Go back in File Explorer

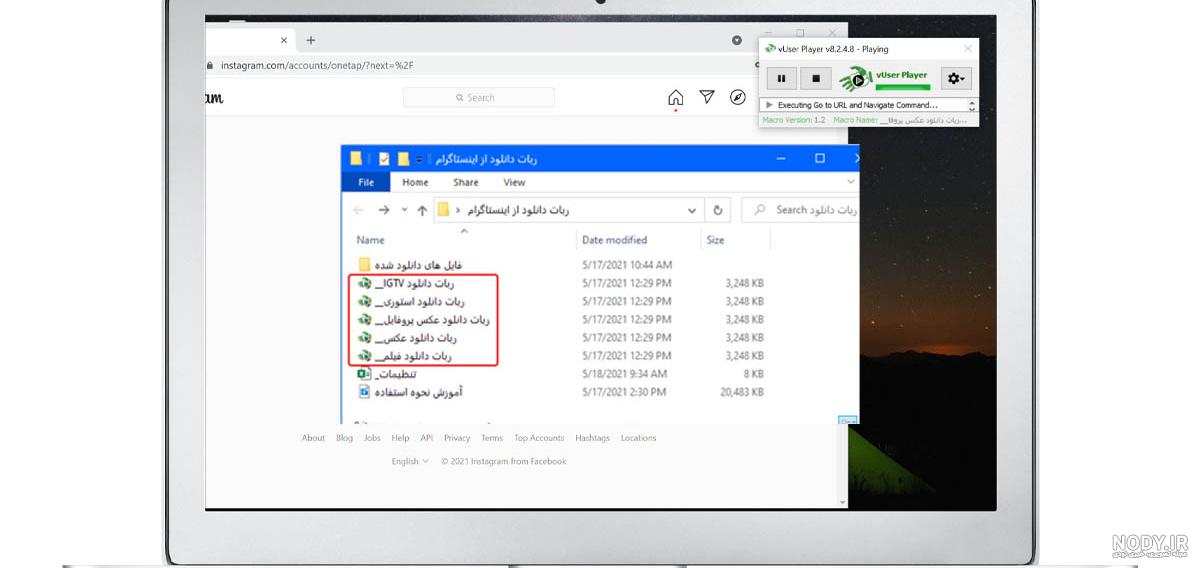(x=359, y=210)
